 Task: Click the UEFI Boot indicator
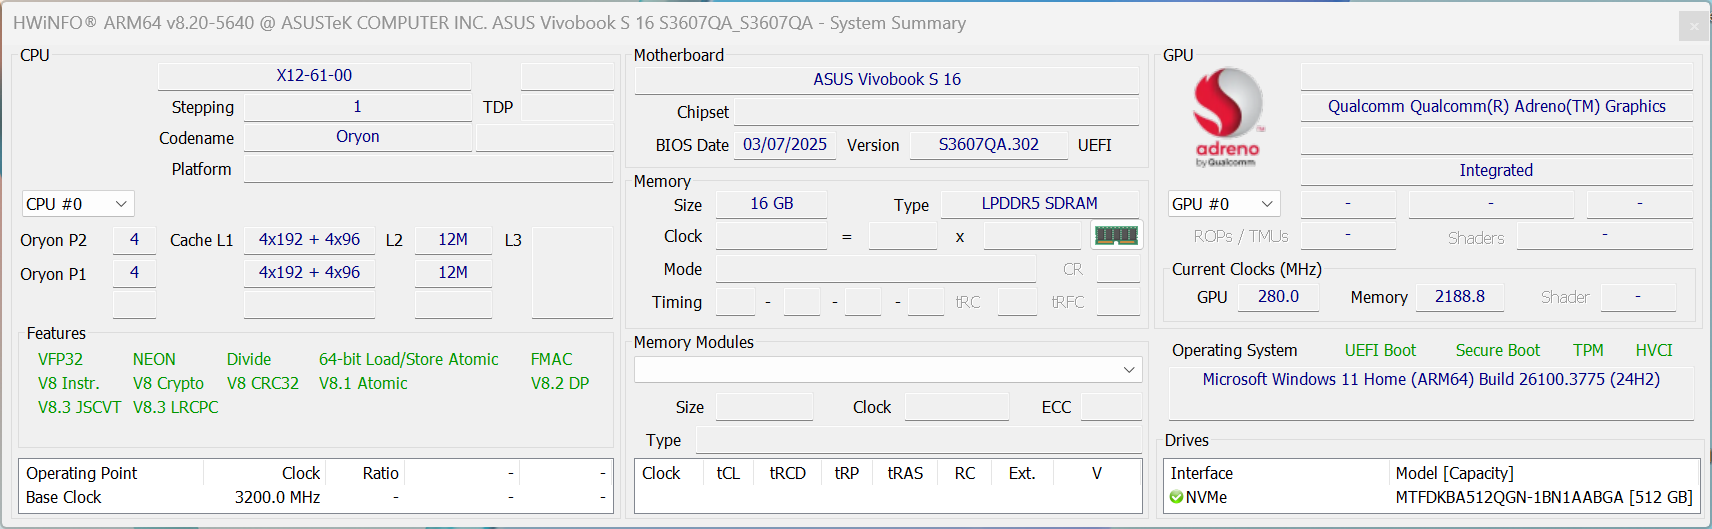click(1380, 350)
